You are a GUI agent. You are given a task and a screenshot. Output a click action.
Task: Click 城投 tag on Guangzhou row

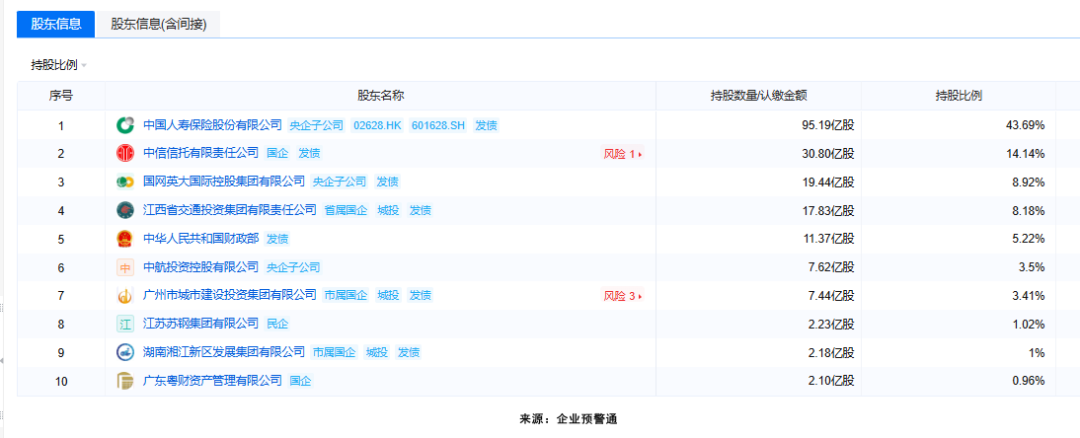(x=388, y=295)
